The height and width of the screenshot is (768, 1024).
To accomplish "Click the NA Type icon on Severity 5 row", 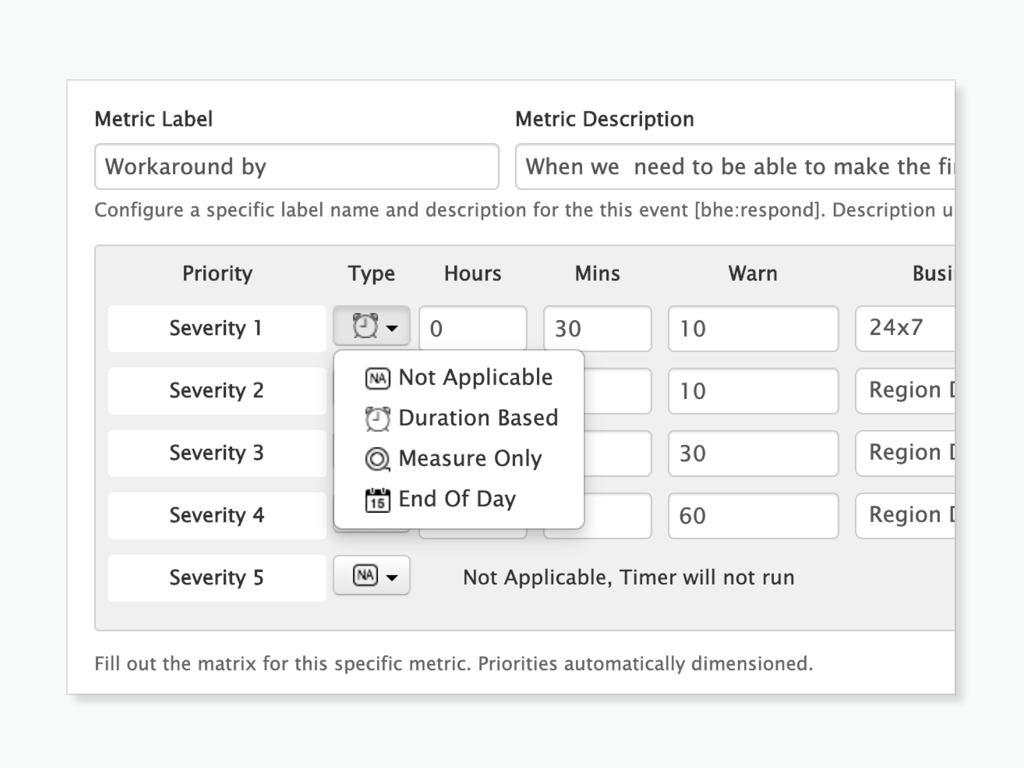I will pos(365,575).
